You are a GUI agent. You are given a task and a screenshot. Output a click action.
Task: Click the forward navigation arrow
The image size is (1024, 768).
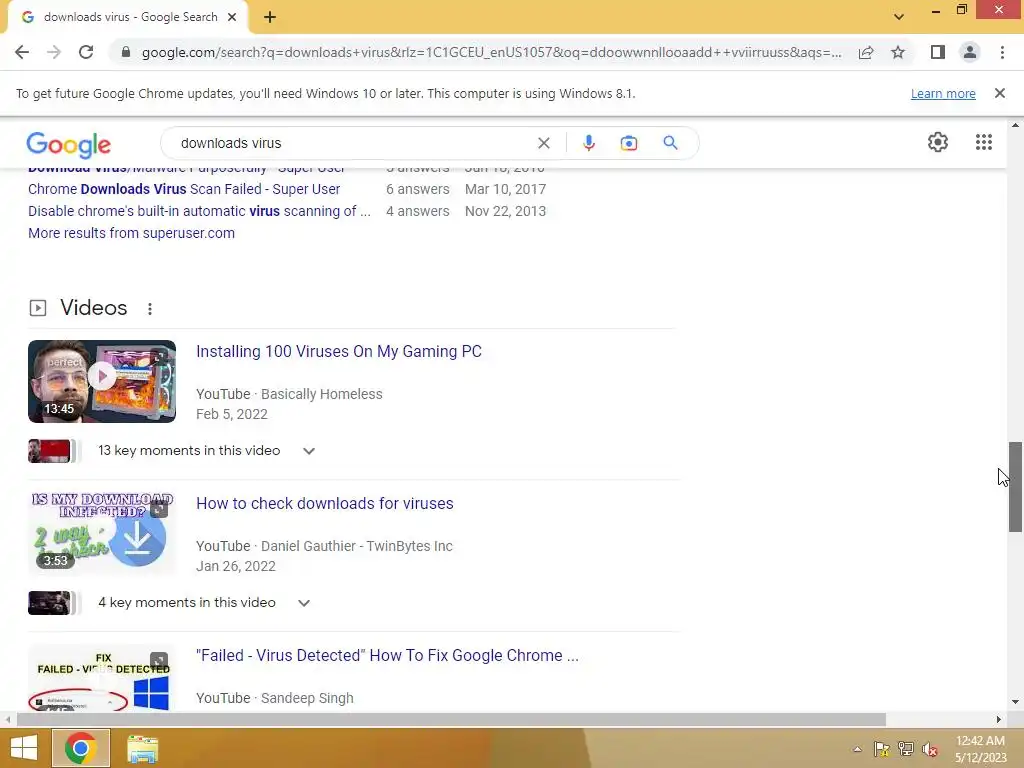[54, 52]
